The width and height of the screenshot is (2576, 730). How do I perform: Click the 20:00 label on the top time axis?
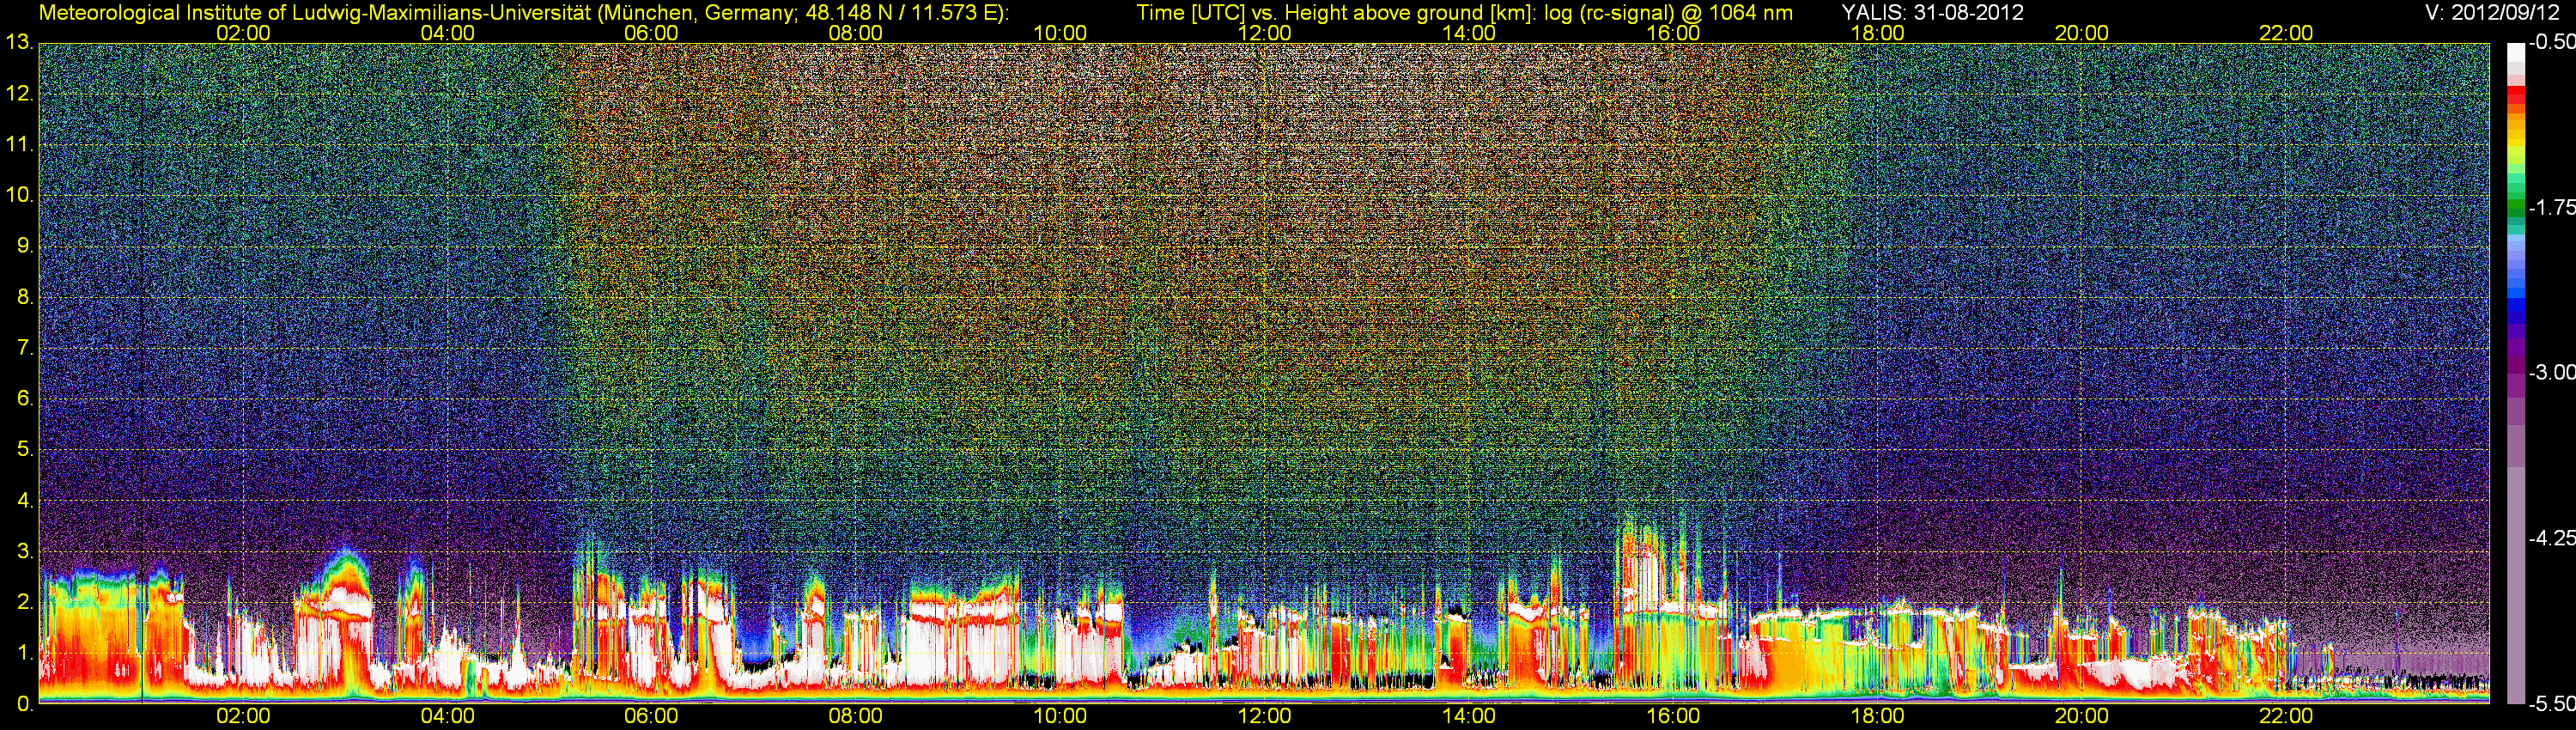(2082, 33)
